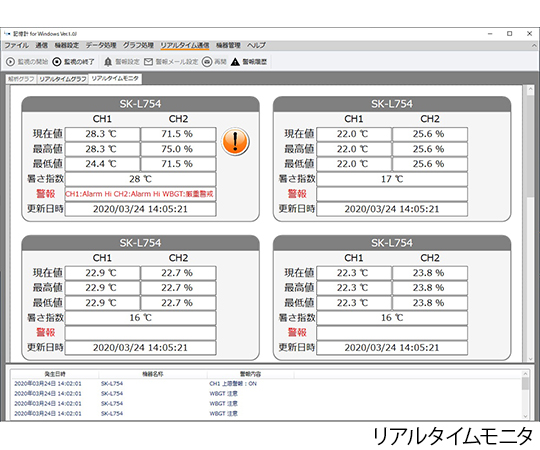Click the 監視の開始 play icon
Screen dimensions: 540x450
click(11, 62)
